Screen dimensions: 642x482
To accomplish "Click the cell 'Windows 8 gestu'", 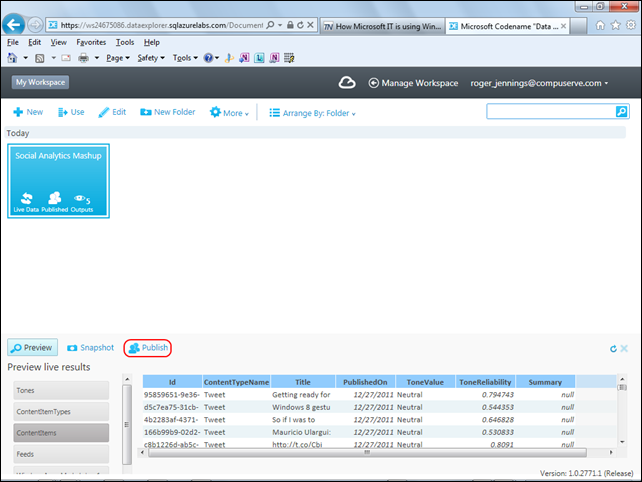I will tap(301, 407).
